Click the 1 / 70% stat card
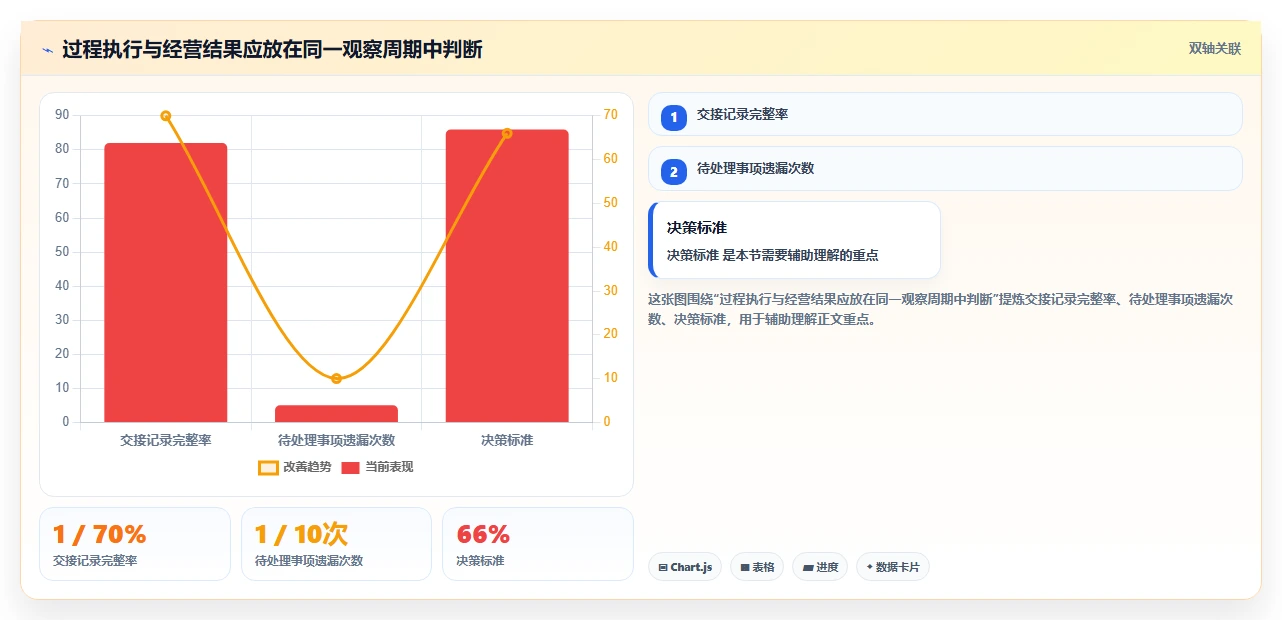Viewport: 1282px width, 620px height. pyautogui.click(x=135, y=544)
